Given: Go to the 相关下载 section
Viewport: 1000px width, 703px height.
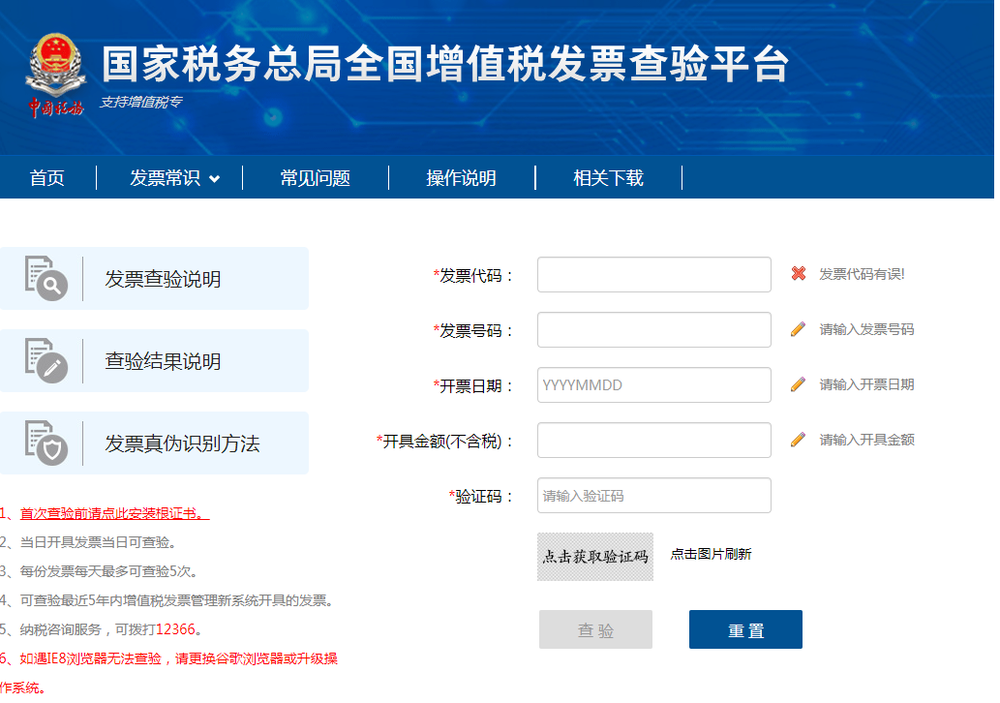Looking at the screenshot, I should [606, 177].
